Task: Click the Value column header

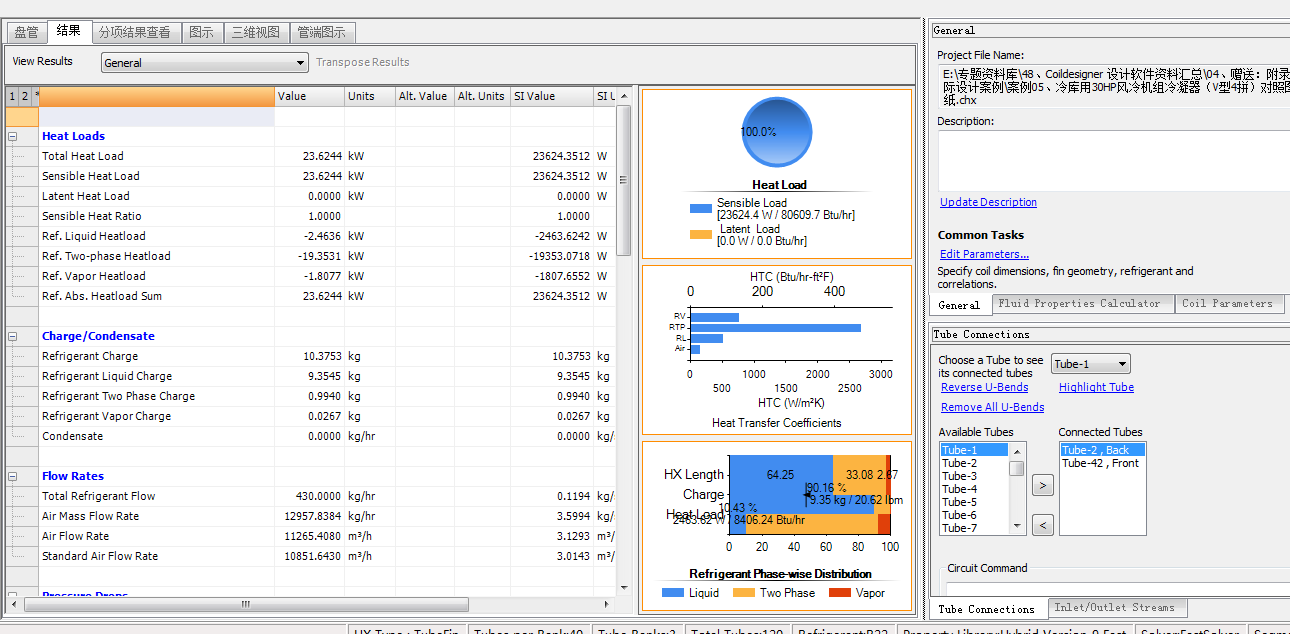Action: click(309, 96)
